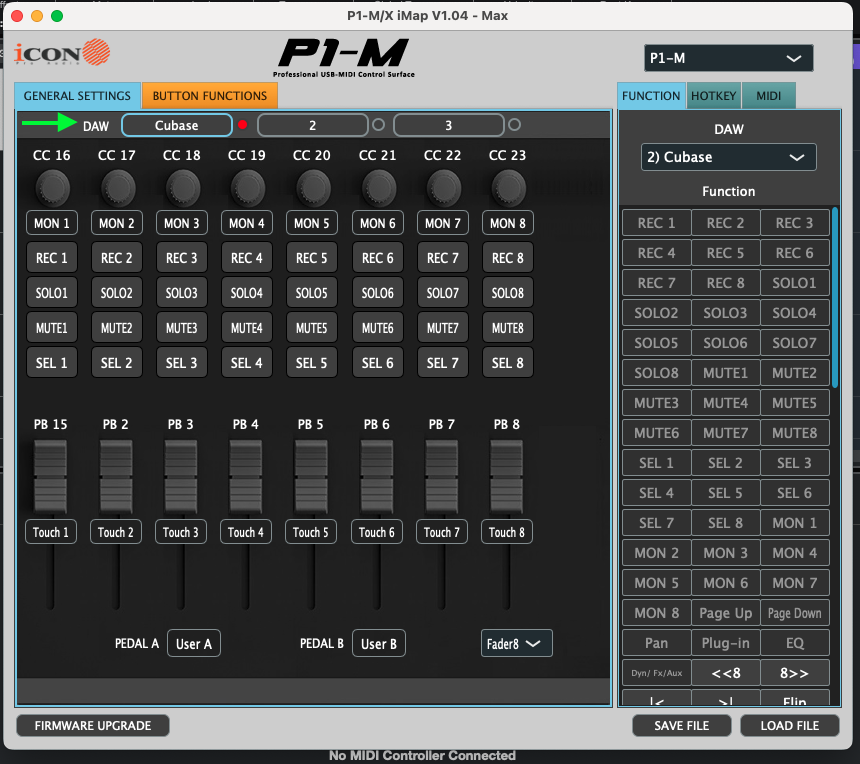Click the CC 19 rotary knob
Image resolution: width=860 pixels, height=764 pixels.
tap(247, 188)
